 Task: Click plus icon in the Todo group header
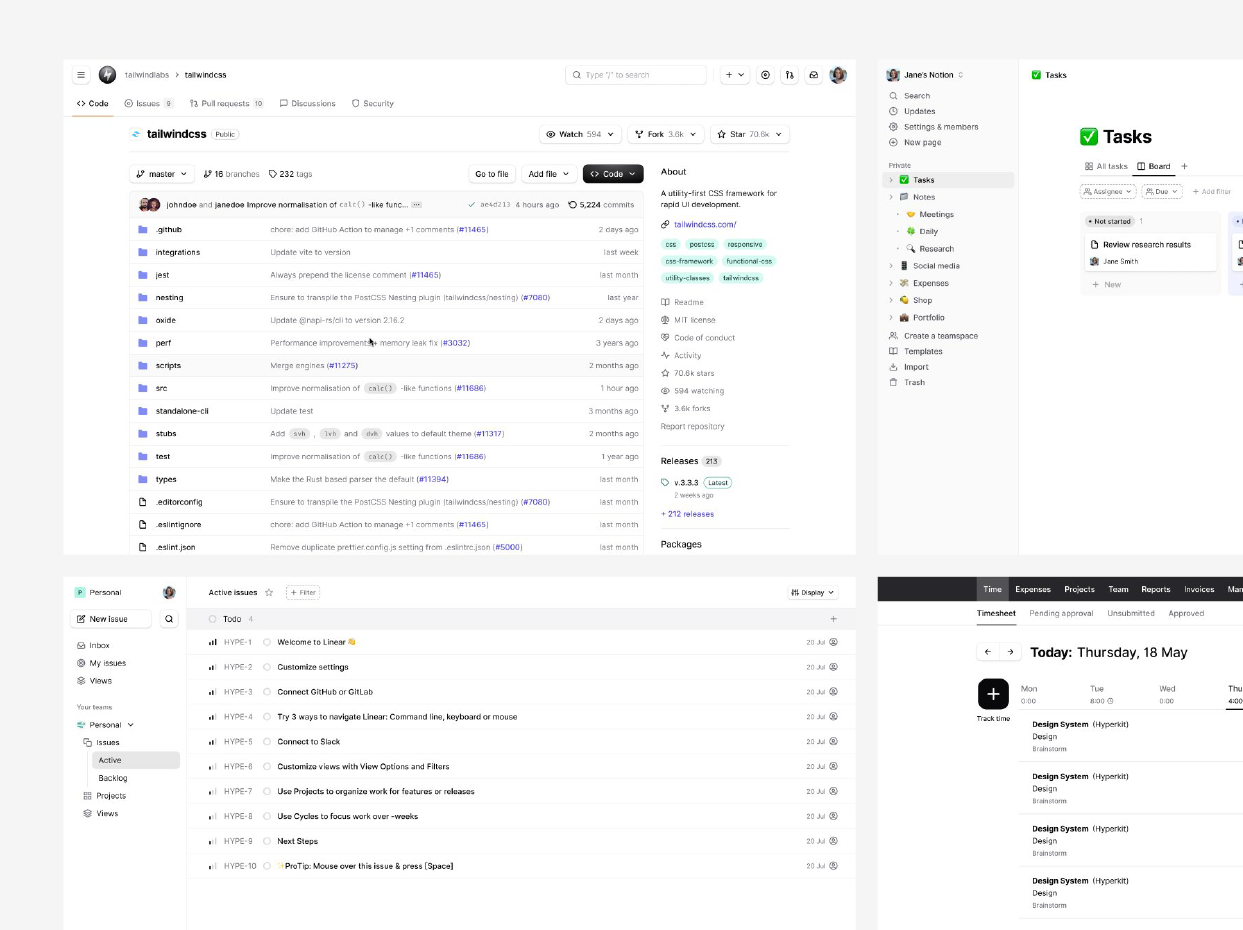point(833,619)
